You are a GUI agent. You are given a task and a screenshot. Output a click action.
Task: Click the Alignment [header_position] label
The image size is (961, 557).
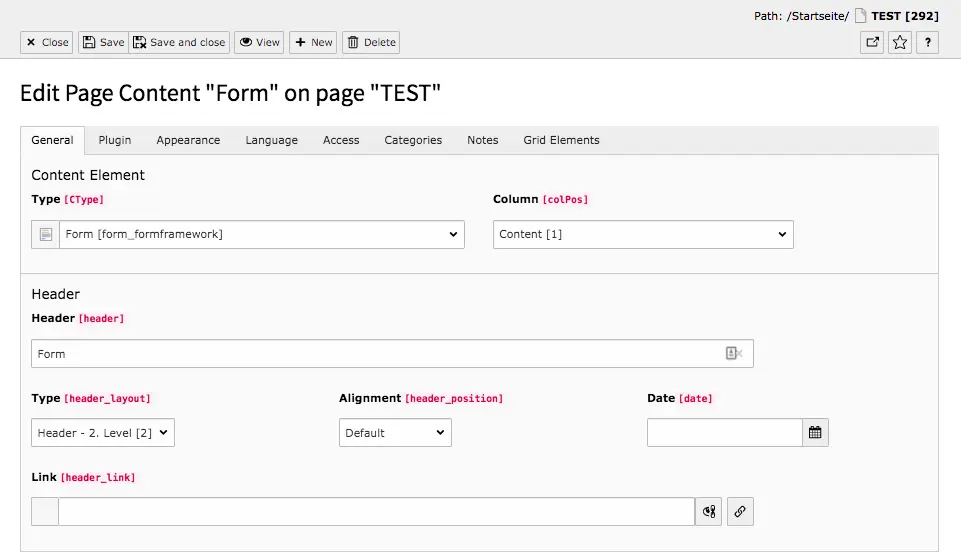(x=421, y=398)
